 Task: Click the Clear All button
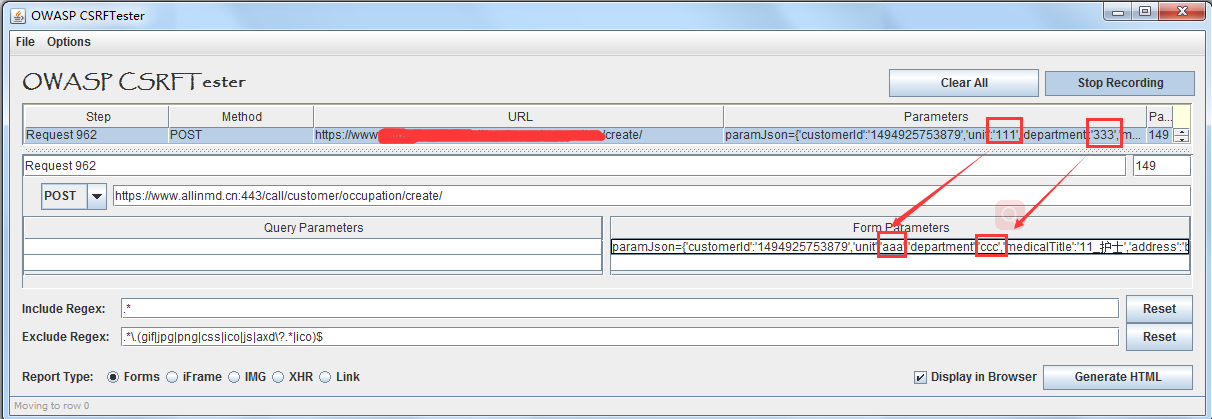click(x=964, y=83)
